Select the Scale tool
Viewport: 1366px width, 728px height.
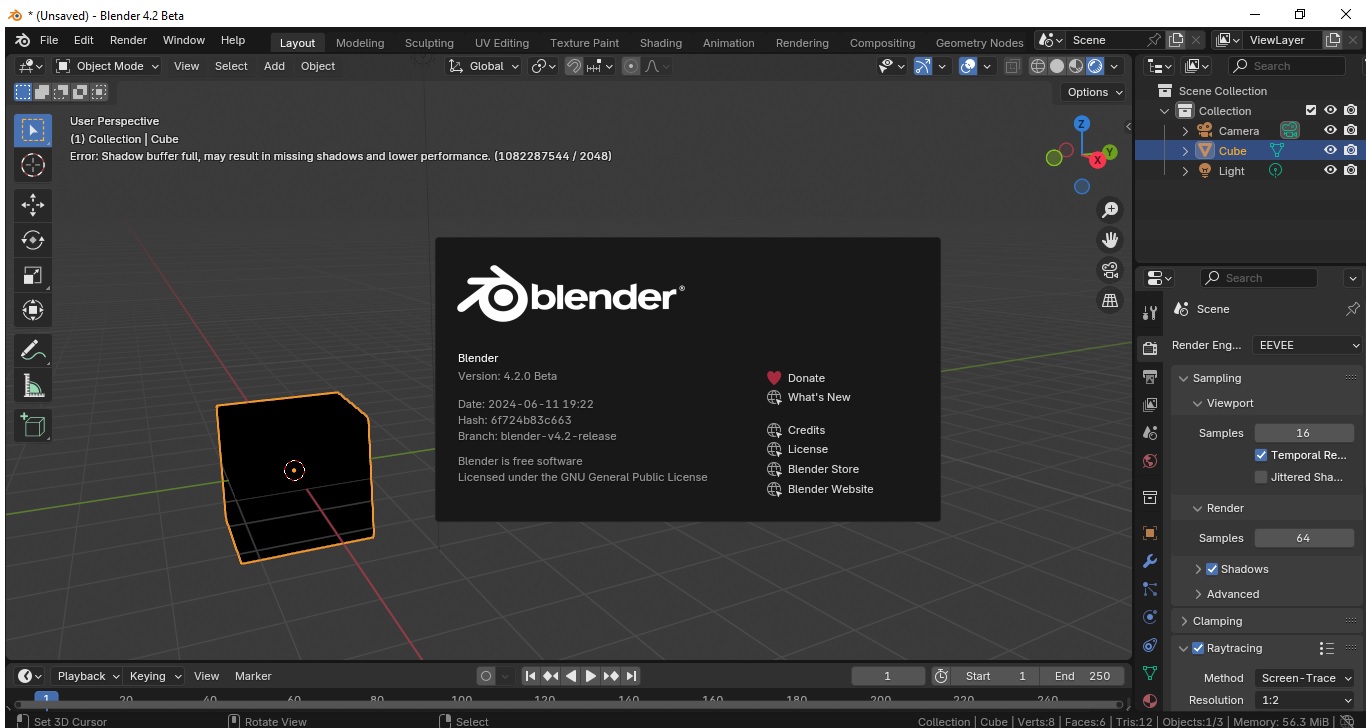pyautogui.click(x=33, y=275)
